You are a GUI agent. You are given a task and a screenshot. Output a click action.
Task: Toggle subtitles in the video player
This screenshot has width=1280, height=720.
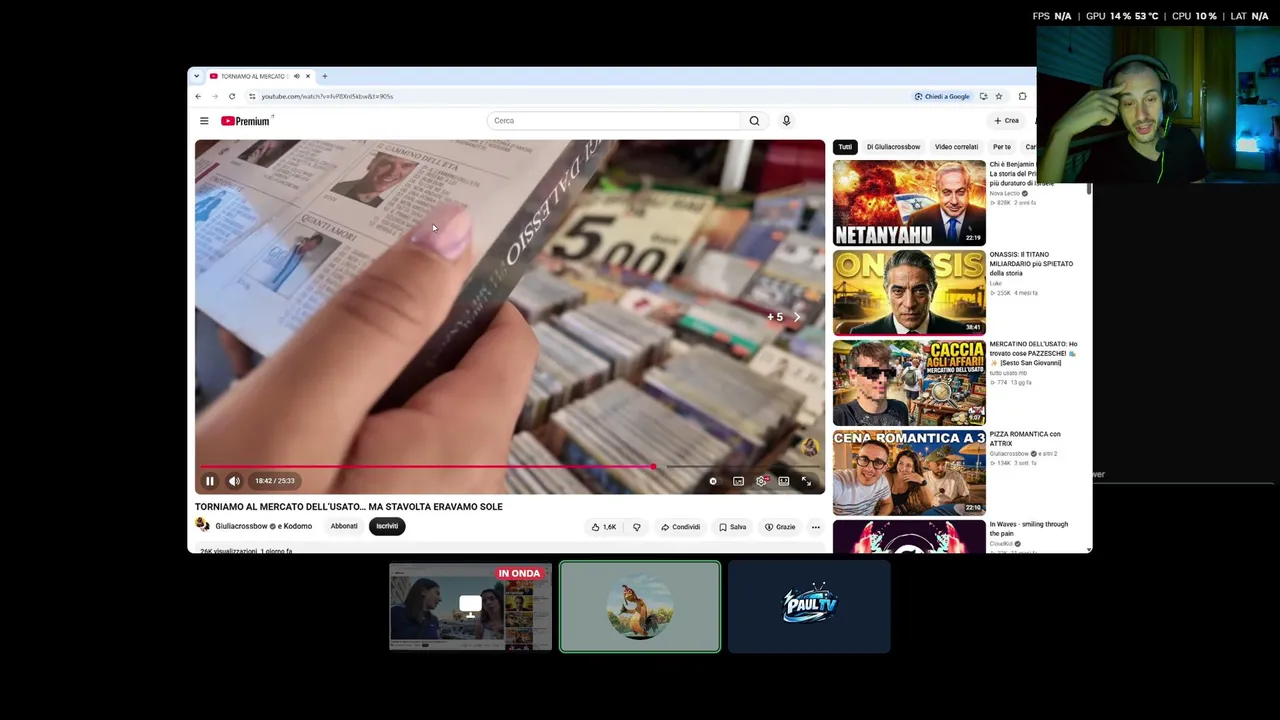coord(738,481)
